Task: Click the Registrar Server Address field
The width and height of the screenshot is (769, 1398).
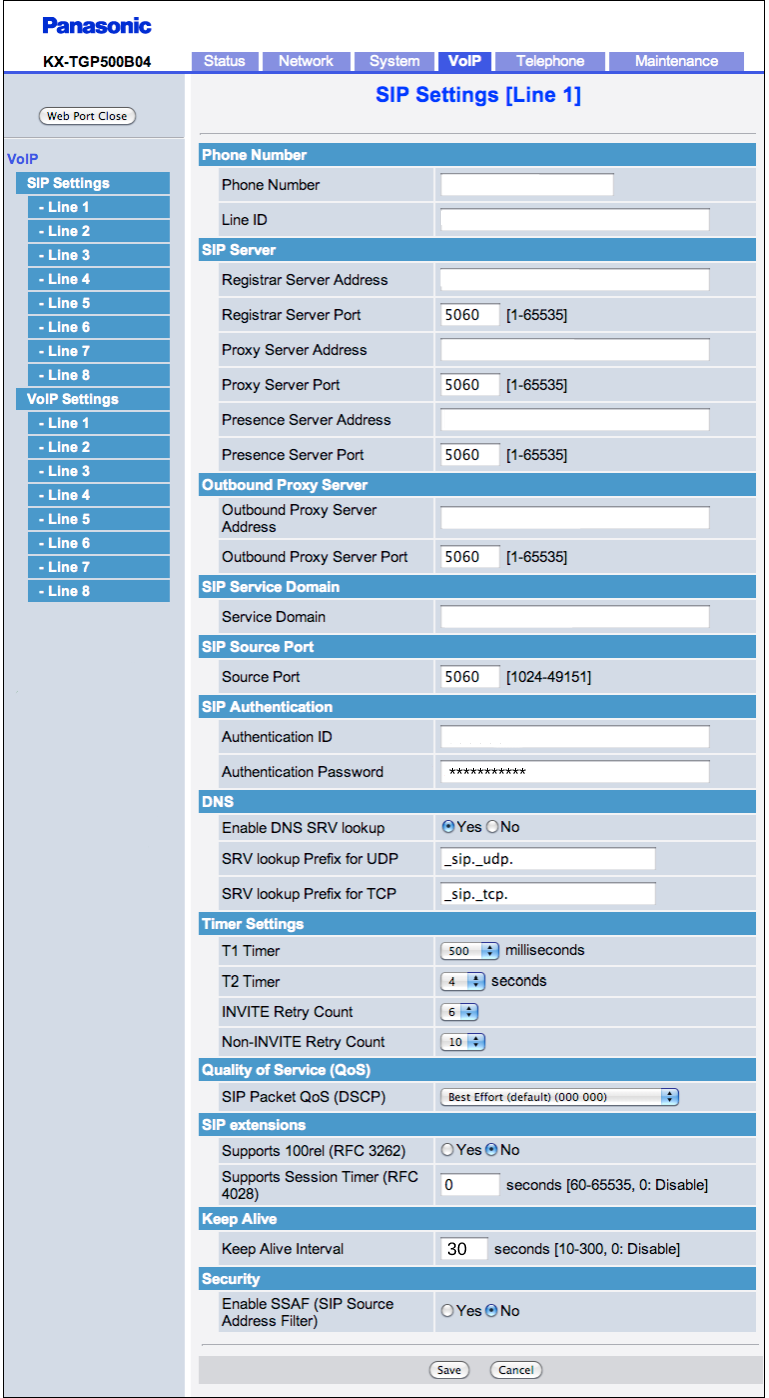Action: tap(574, 280)
